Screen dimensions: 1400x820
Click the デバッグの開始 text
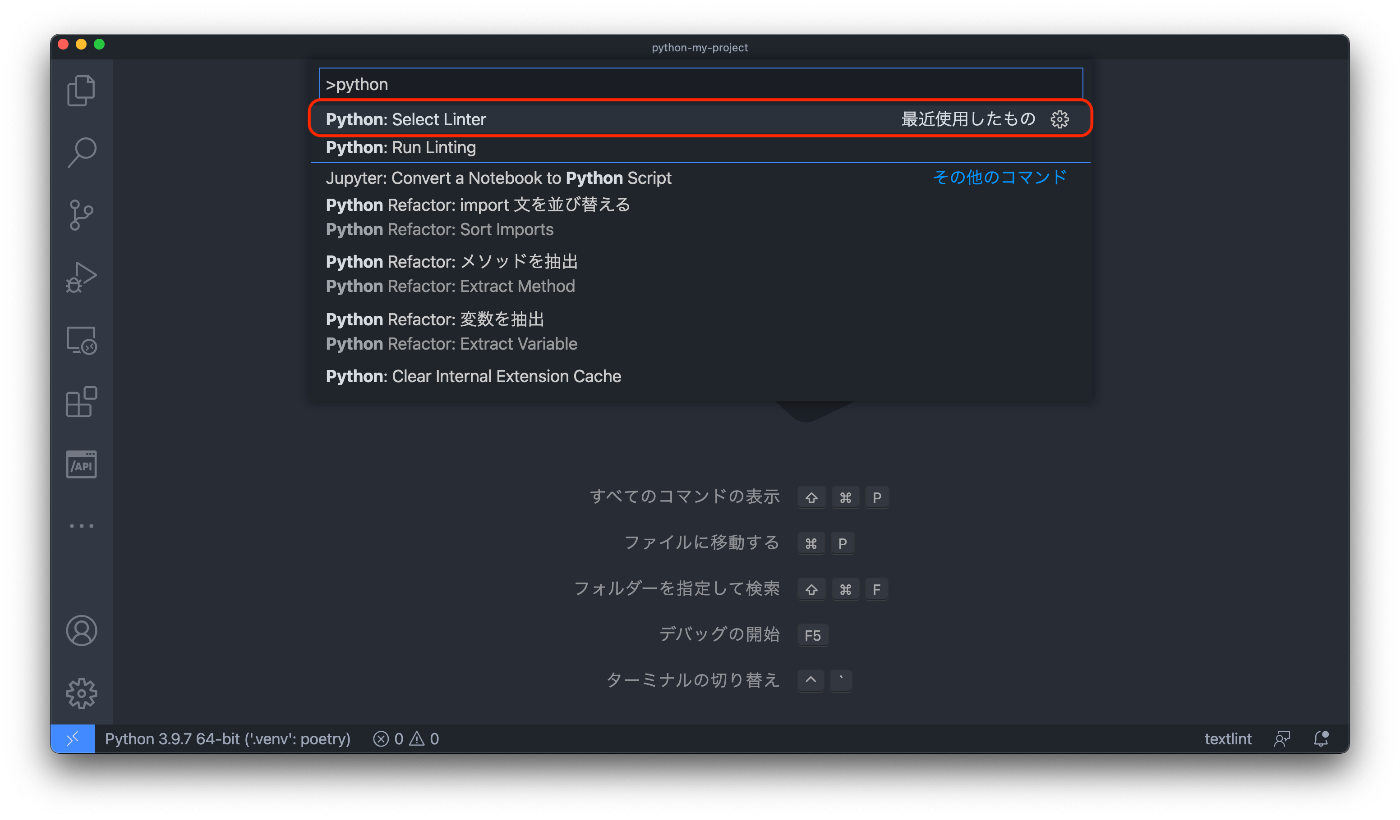[x=720, y=634]
